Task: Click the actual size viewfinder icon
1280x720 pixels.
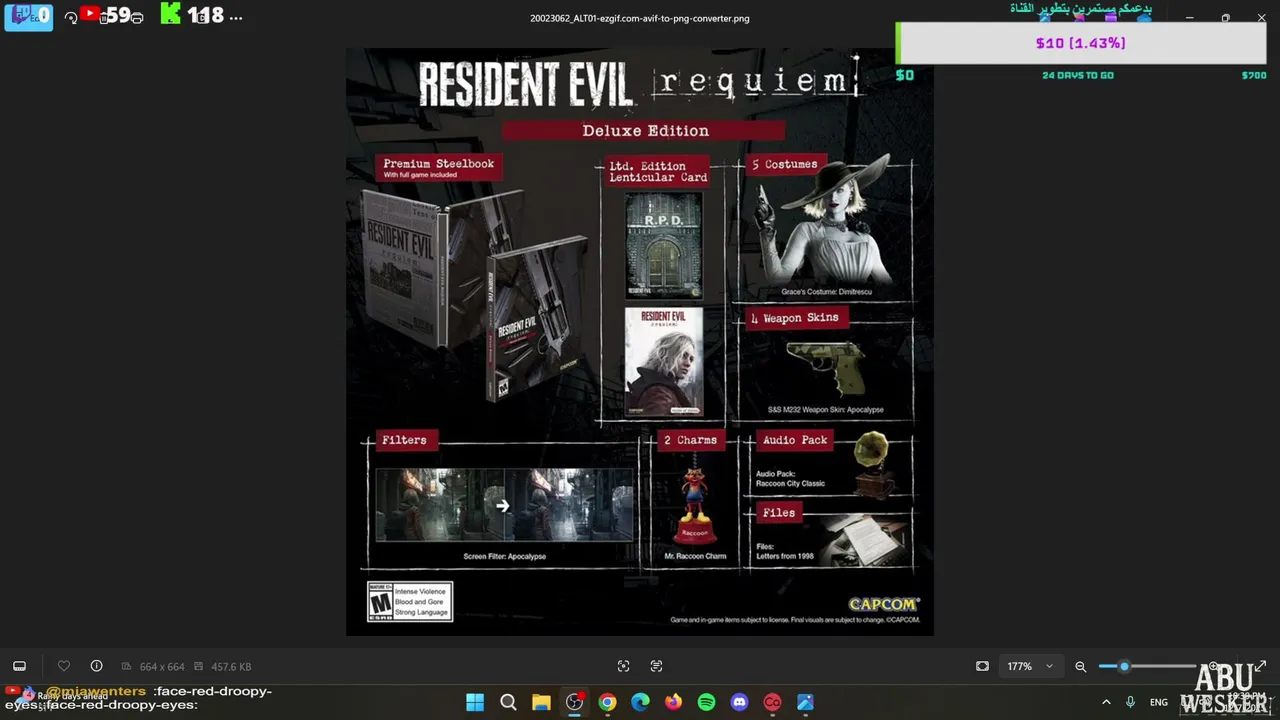Action: (623, 666)
